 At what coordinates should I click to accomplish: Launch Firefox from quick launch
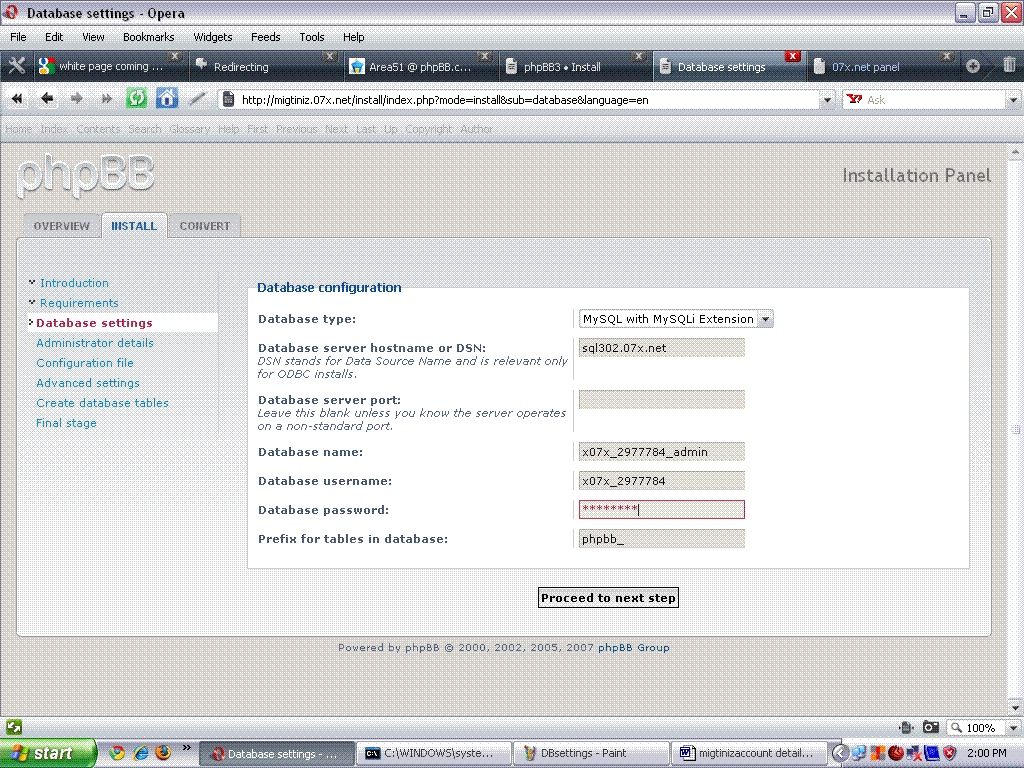(x=163, y=753)
